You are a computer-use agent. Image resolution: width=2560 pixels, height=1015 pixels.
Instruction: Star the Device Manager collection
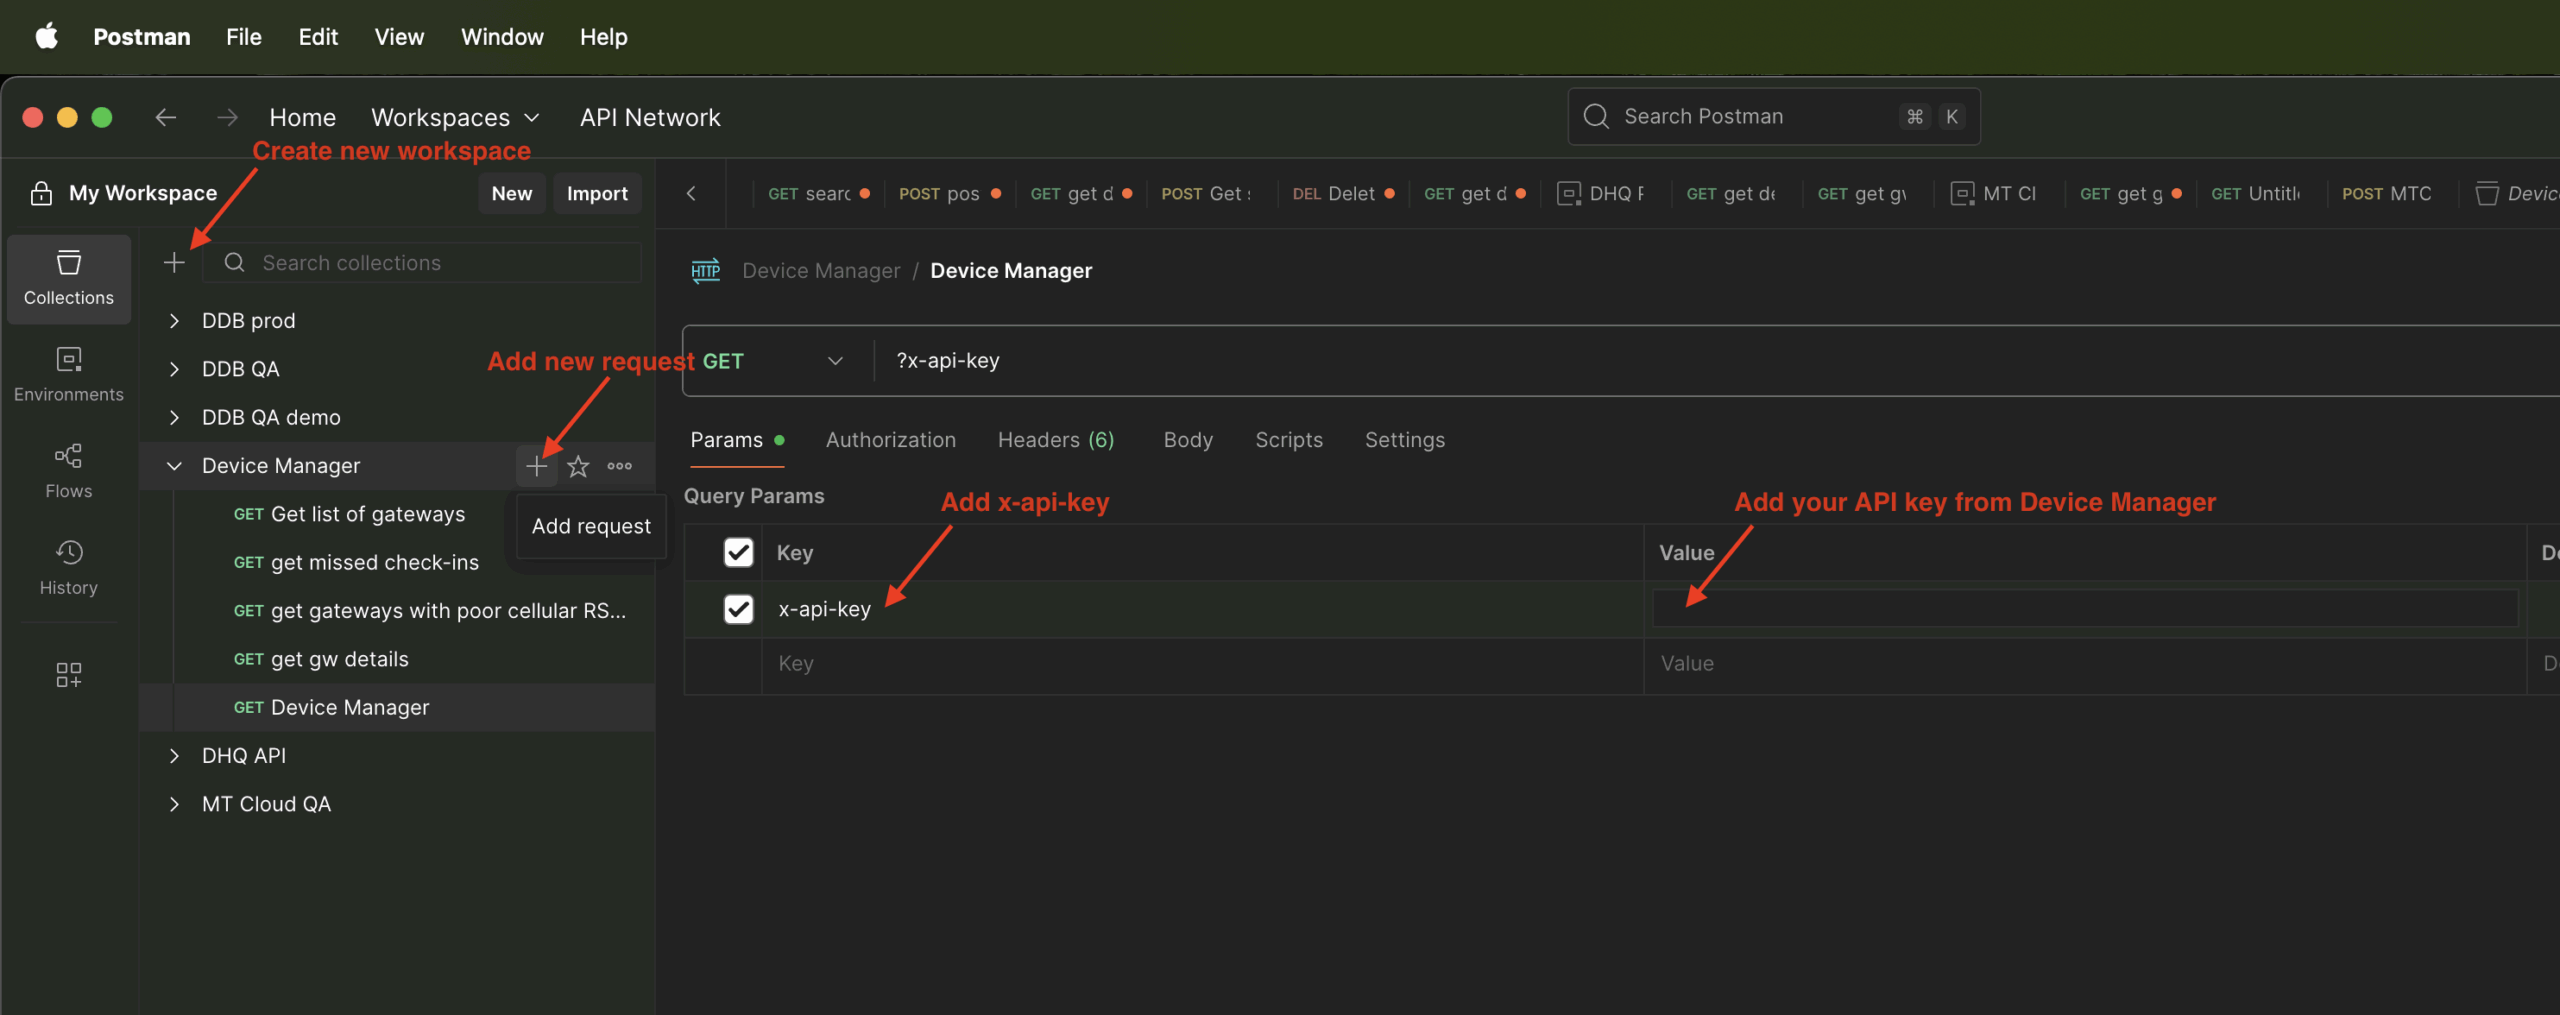point(578,466)
